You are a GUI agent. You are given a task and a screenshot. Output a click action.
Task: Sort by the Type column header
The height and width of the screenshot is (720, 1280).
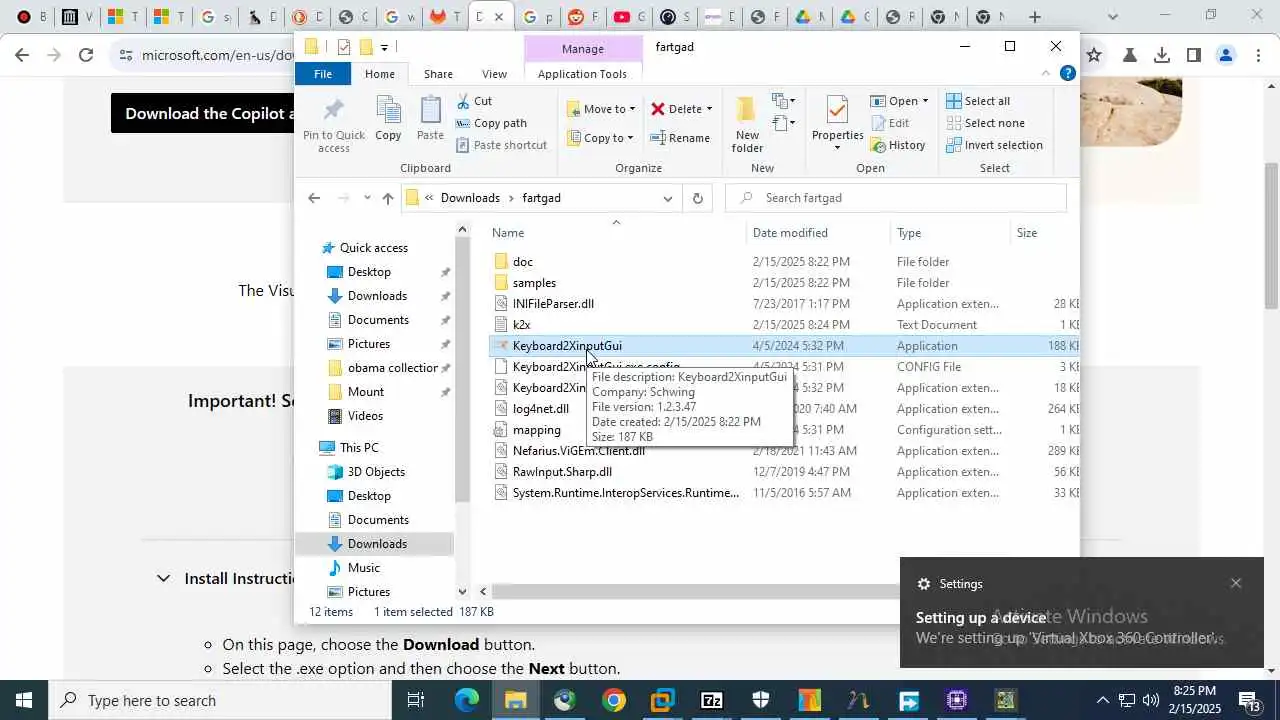tap(909, 233)
